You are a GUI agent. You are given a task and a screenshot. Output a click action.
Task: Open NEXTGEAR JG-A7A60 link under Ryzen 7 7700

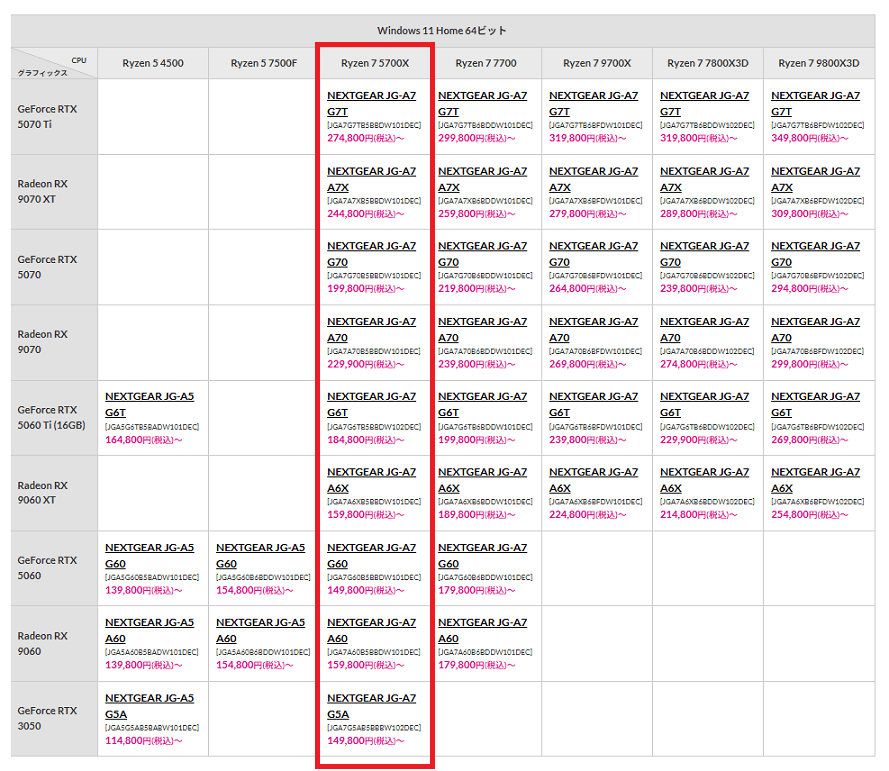(x=482, y=630)
